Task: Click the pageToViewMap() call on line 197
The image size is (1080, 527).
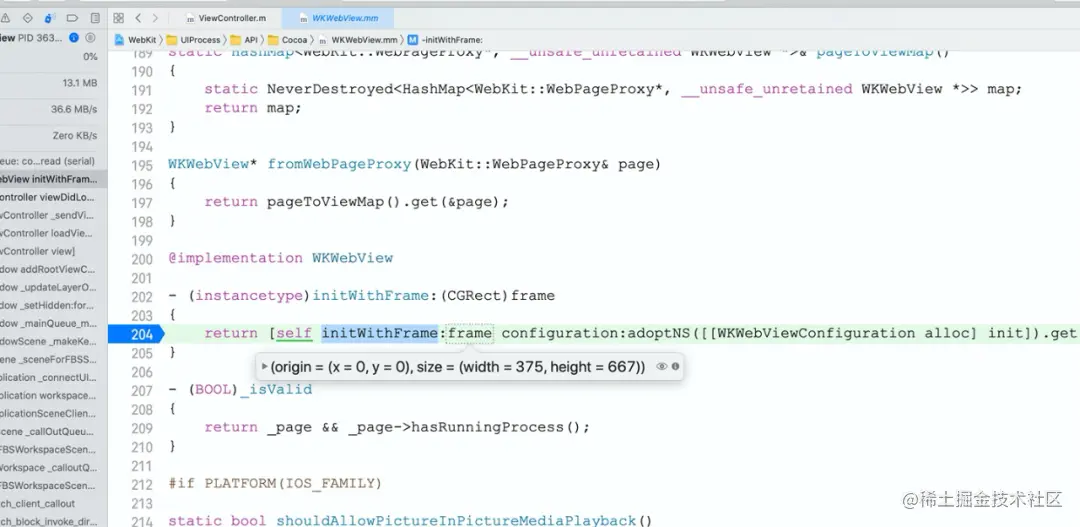Action: (x=330, y=203)
